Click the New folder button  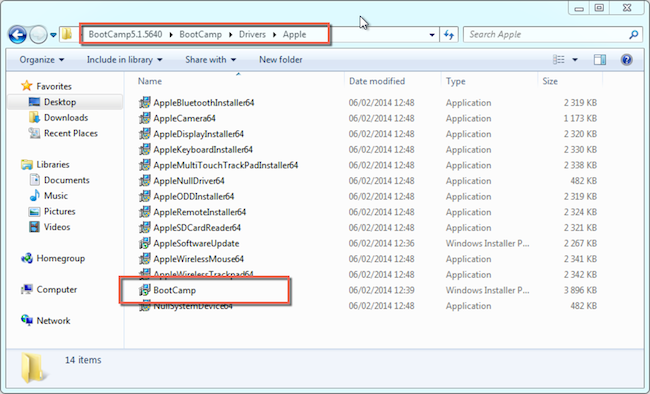coord(281,60)
